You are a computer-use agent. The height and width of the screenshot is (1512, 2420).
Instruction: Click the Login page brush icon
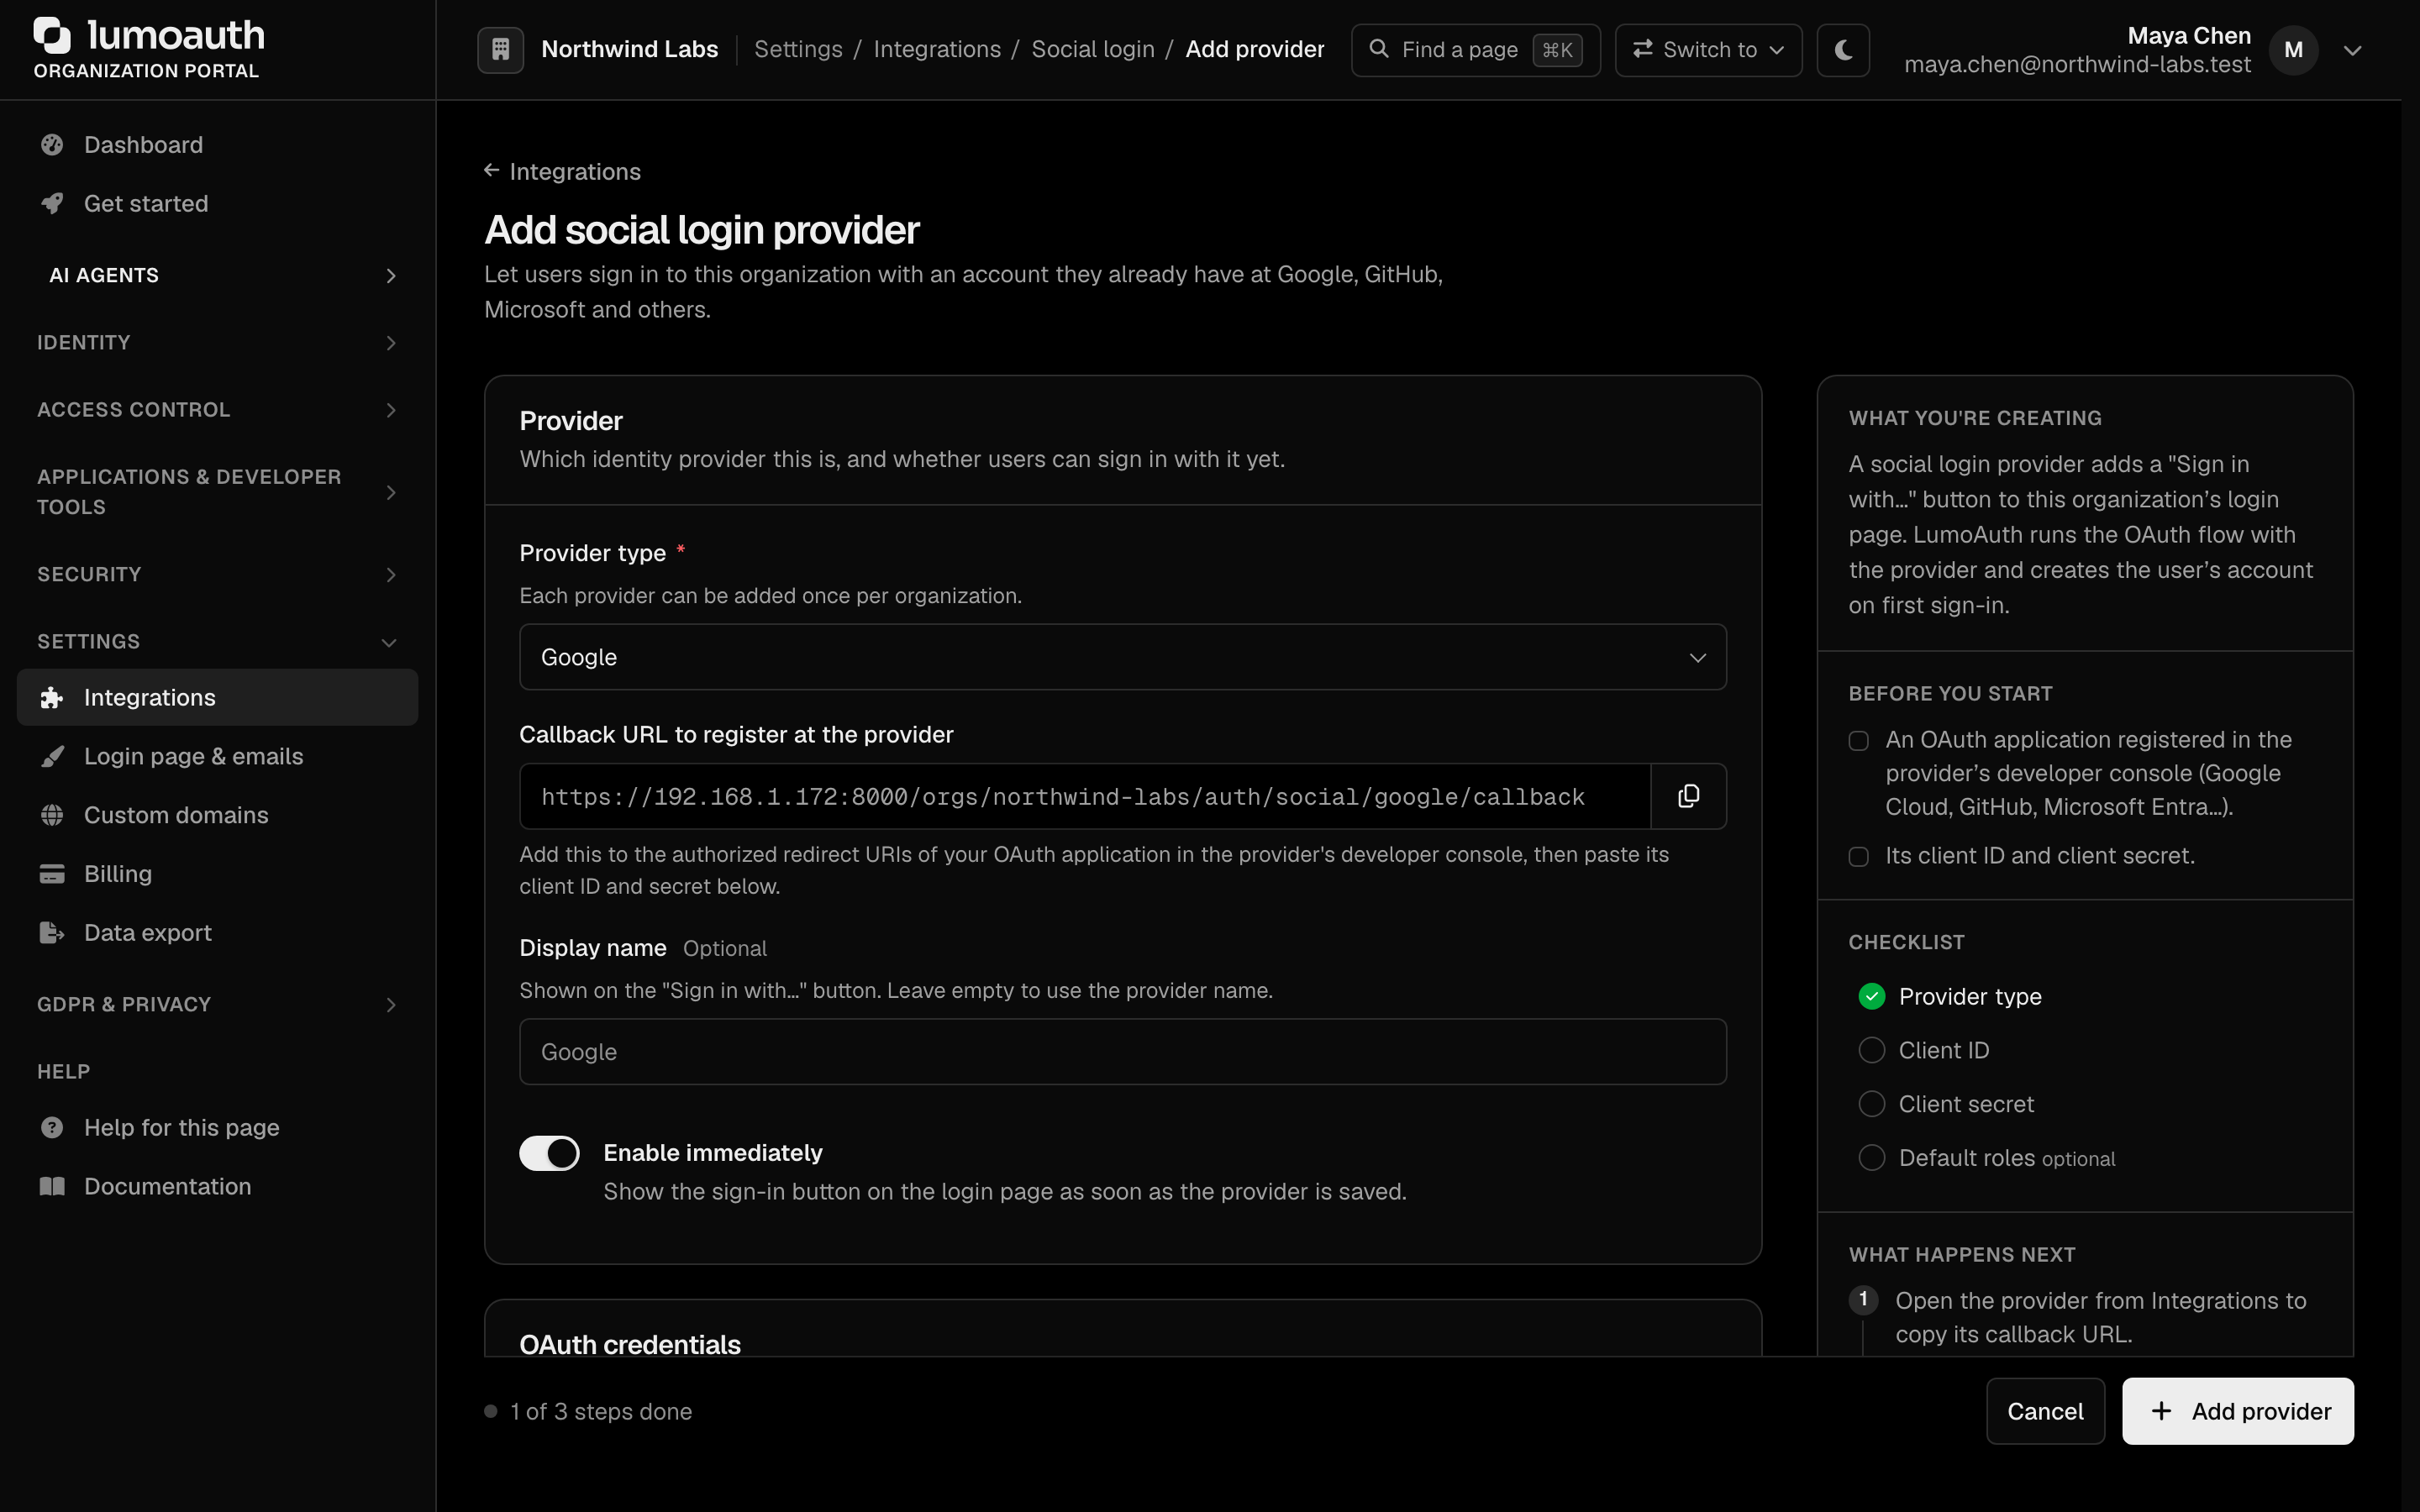(52, 757)
